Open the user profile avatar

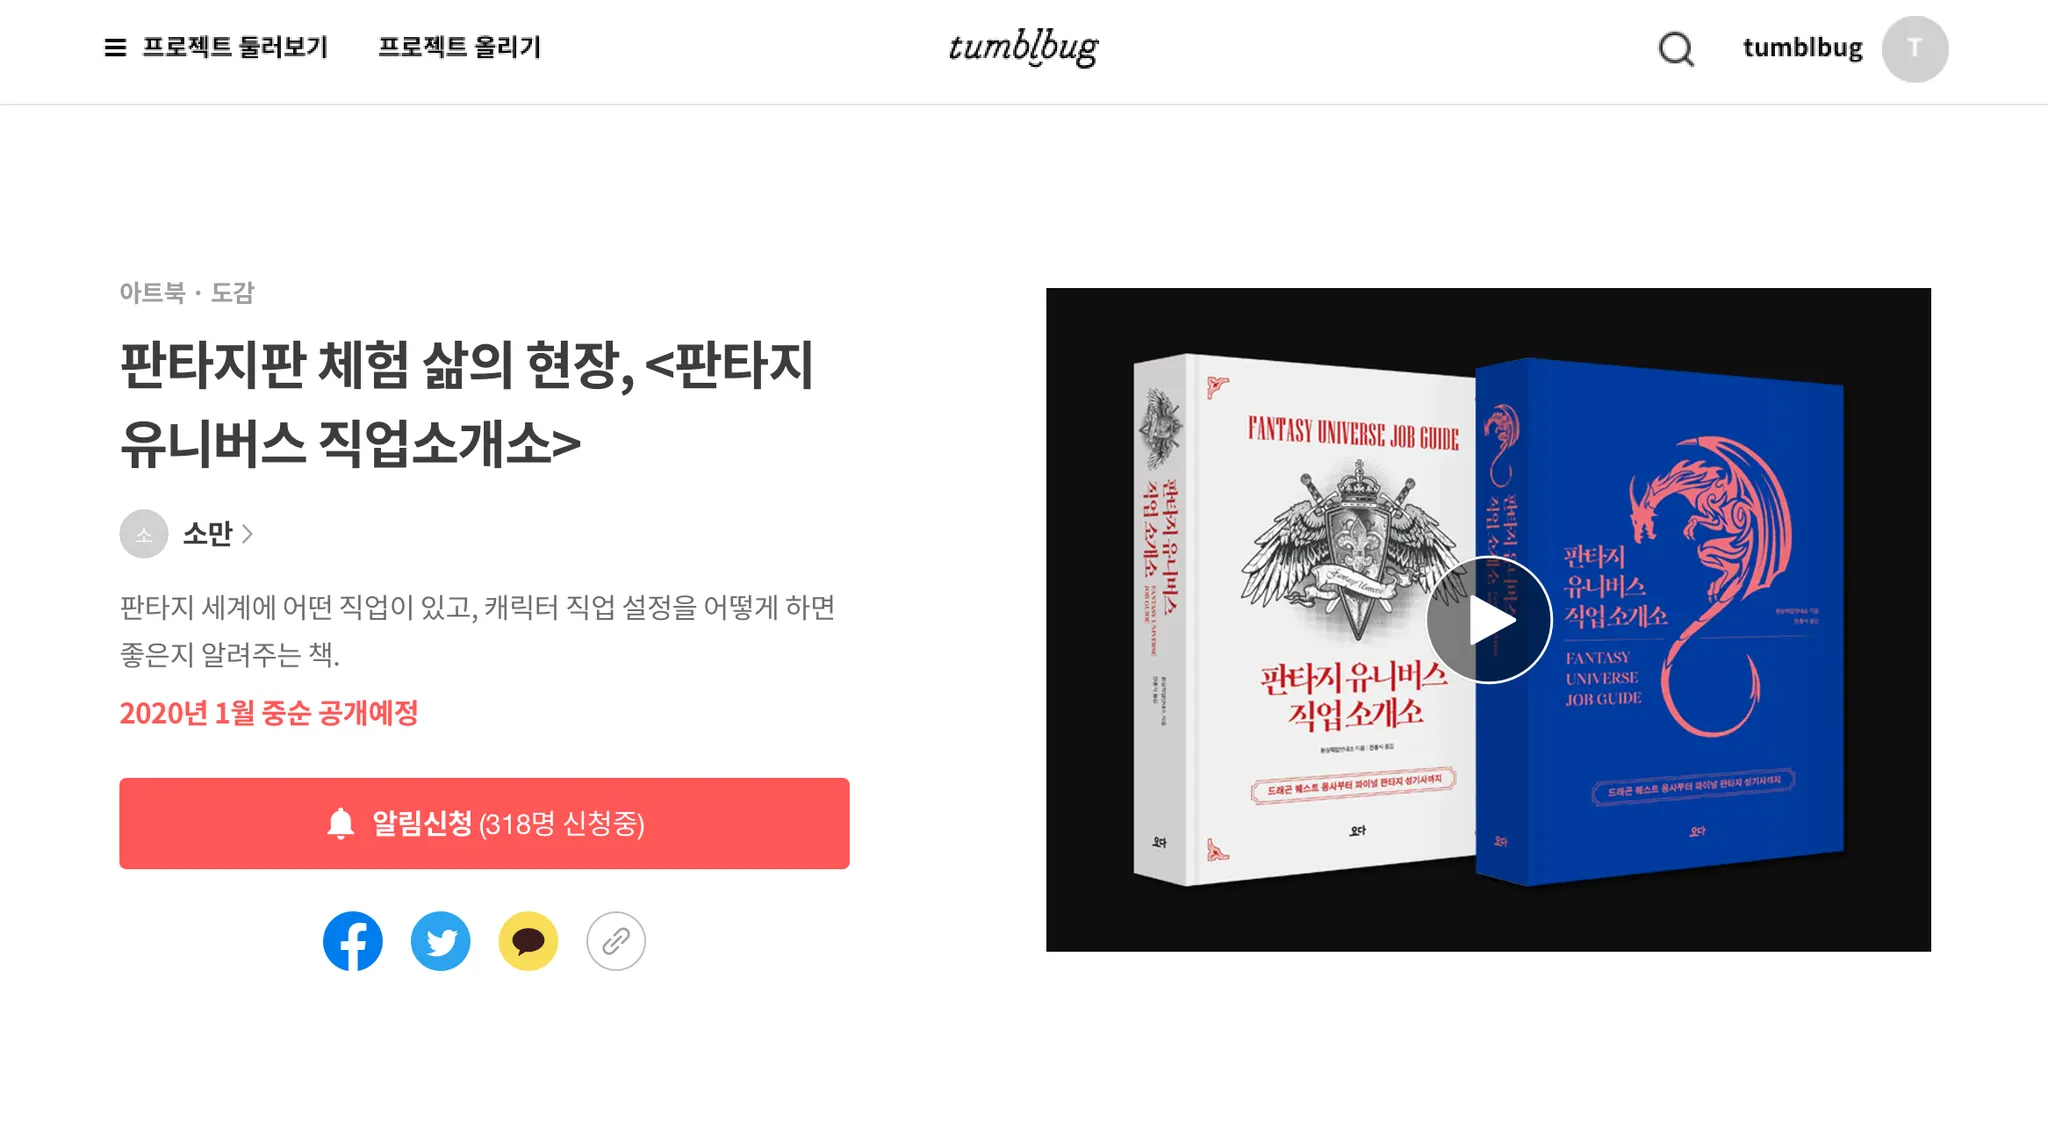(x=1915, y=49)
